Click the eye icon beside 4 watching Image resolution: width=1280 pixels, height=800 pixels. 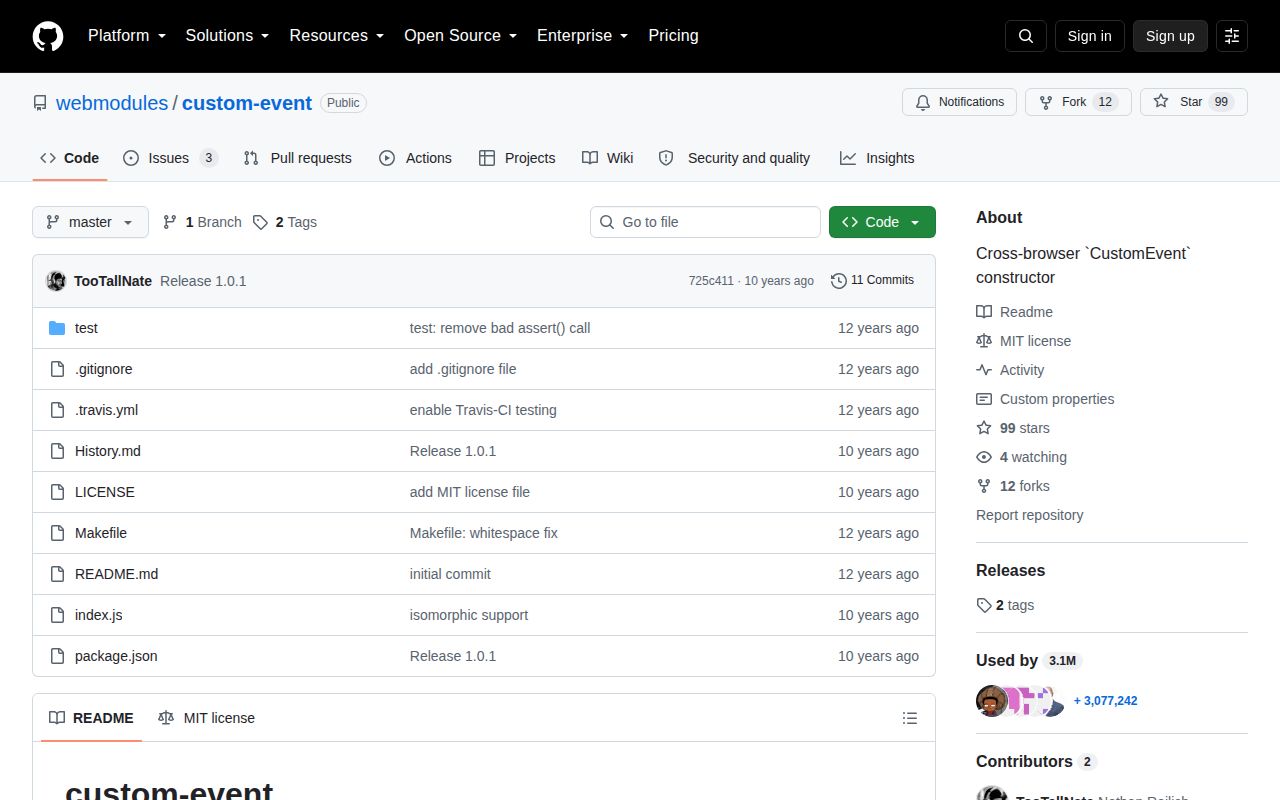pyautogui.click(x=984, y=457)
